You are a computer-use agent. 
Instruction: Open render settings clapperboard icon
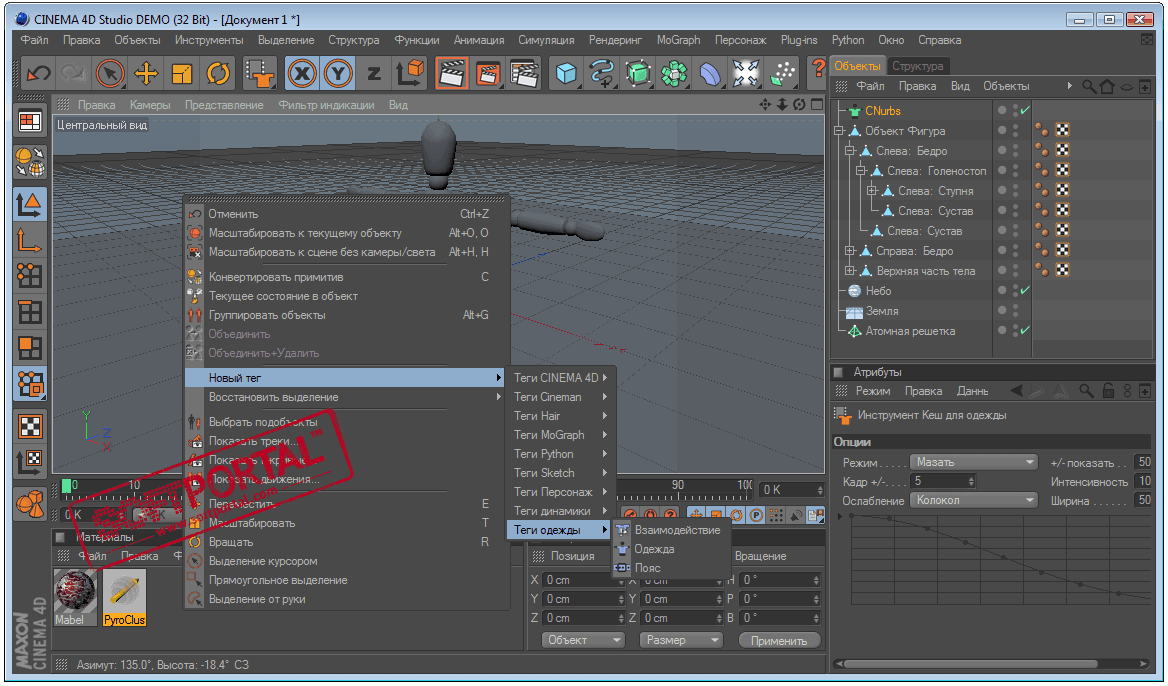click(525, 73)
